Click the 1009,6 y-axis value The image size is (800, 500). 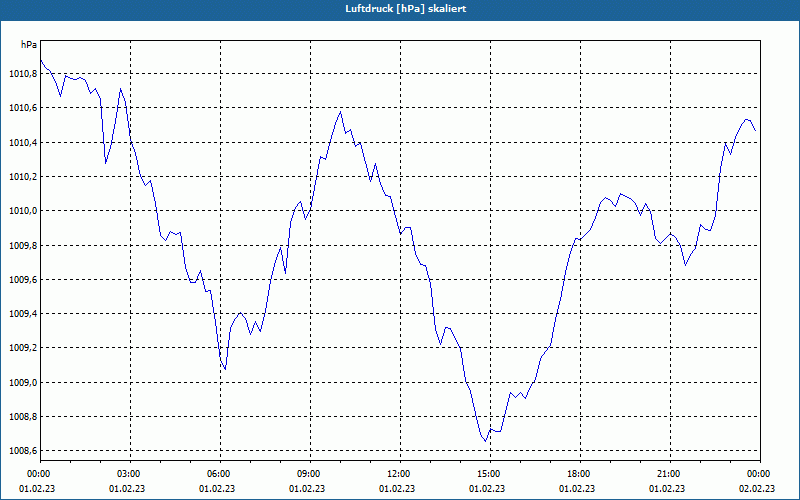tap(23, 280)
